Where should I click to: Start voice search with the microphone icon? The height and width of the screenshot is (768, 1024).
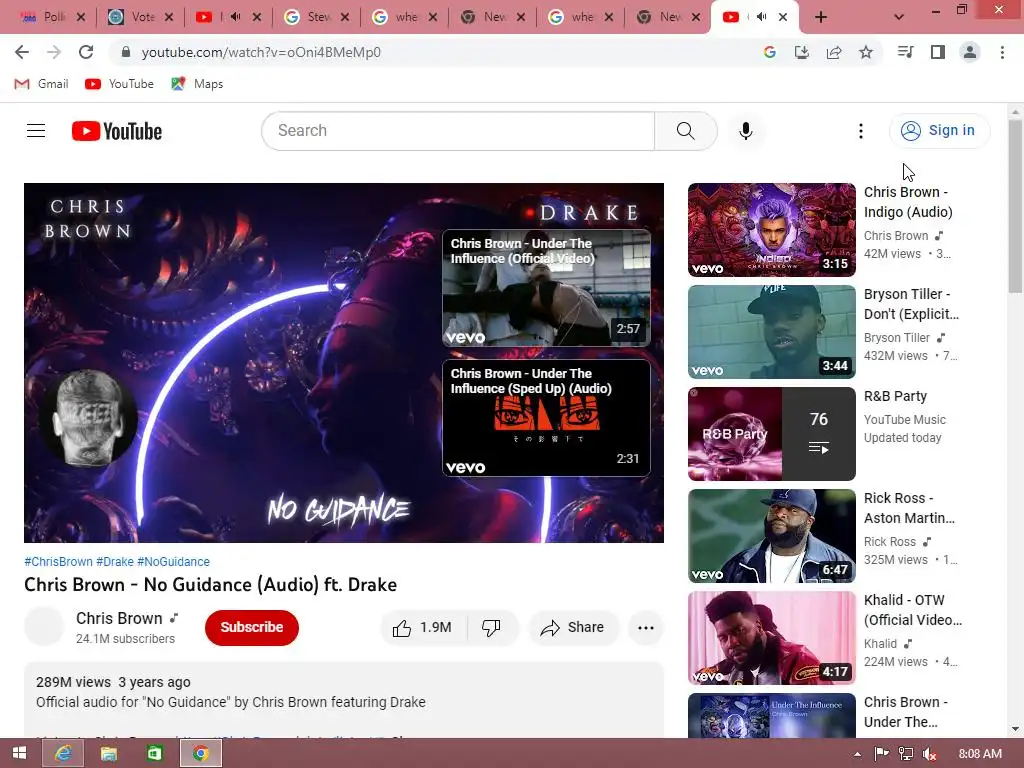(745, 131)
